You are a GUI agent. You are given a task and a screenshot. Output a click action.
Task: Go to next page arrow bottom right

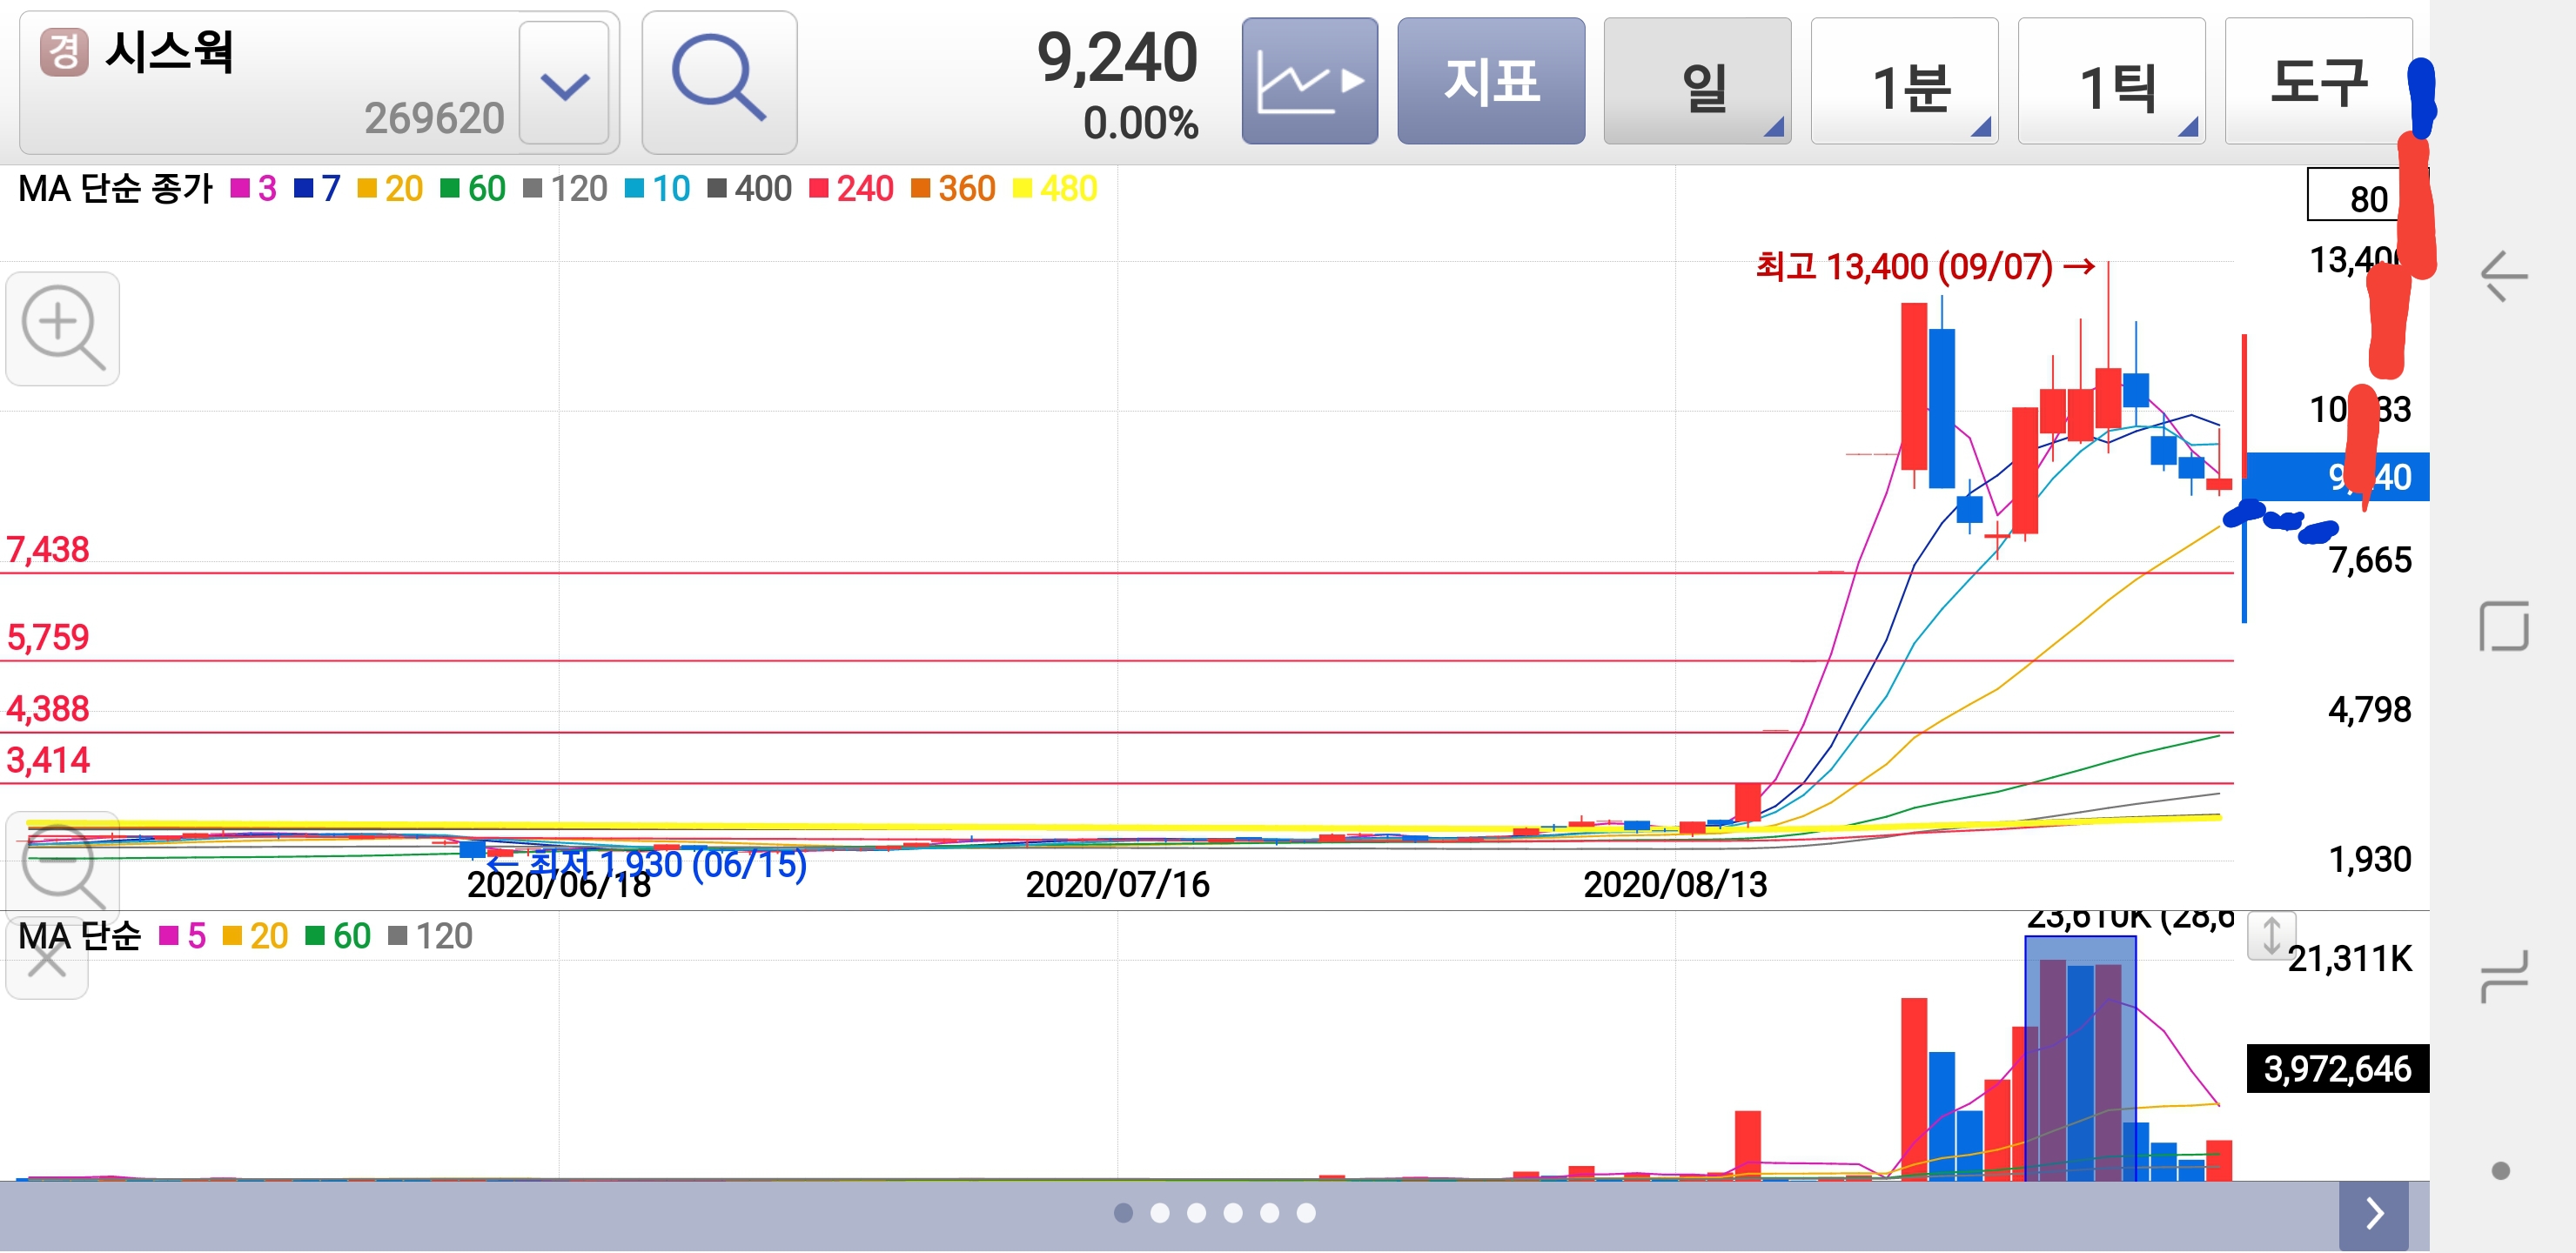point(2373,1213)
